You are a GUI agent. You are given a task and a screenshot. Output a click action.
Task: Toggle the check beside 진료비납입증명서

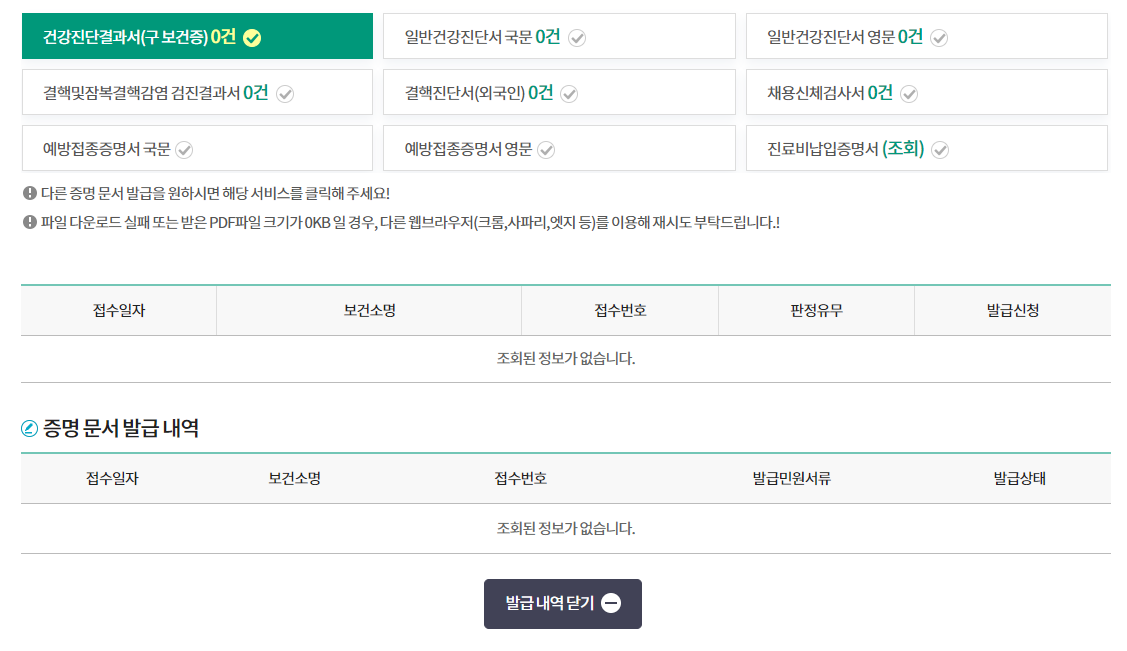939,148
